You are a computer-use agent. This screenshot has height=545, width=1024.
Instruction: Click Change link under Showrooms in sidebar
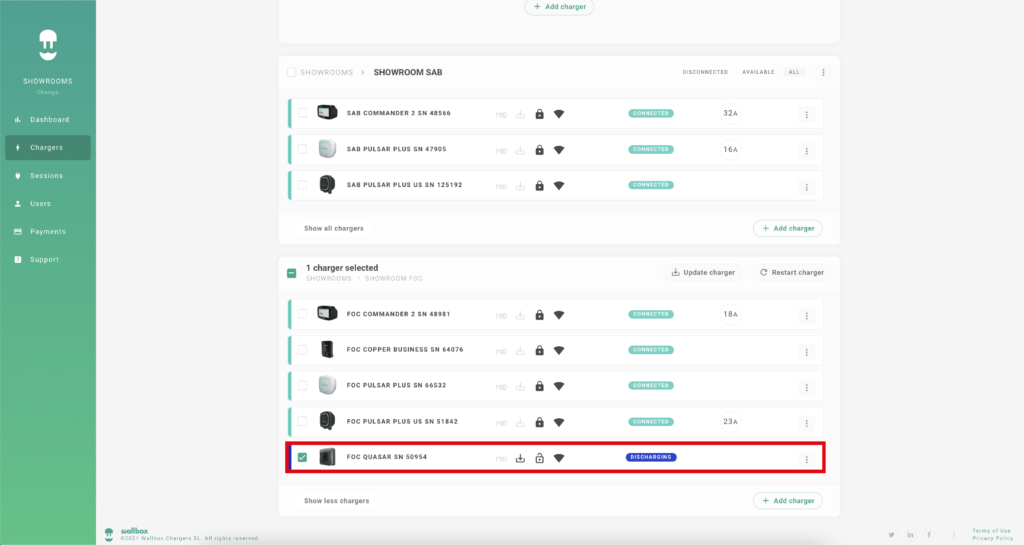pos(48,93)
